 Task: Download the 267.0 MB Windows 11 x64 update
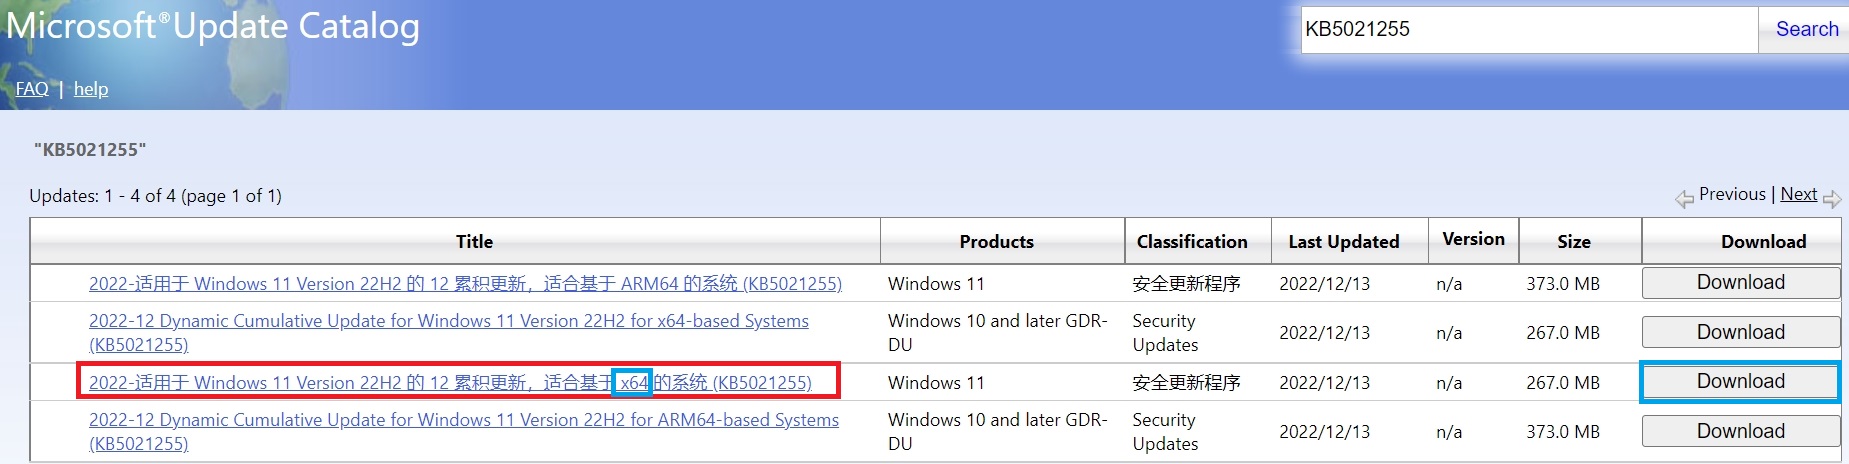click(1740, 382)
